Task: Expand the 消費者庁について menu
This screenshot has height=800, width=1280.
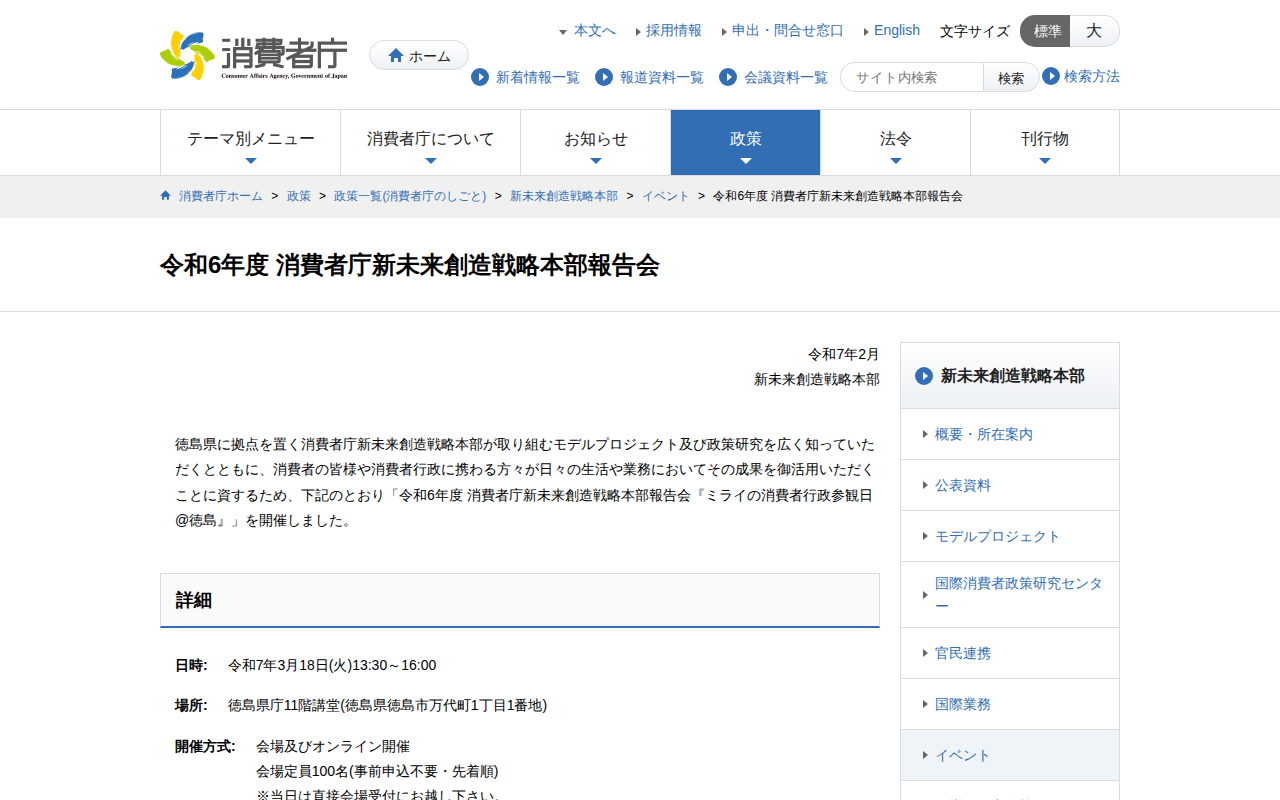Action: (430, 142)
